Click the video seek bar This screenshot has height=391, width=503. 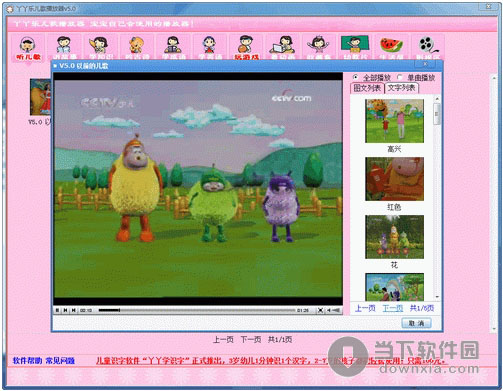(197, 310)
